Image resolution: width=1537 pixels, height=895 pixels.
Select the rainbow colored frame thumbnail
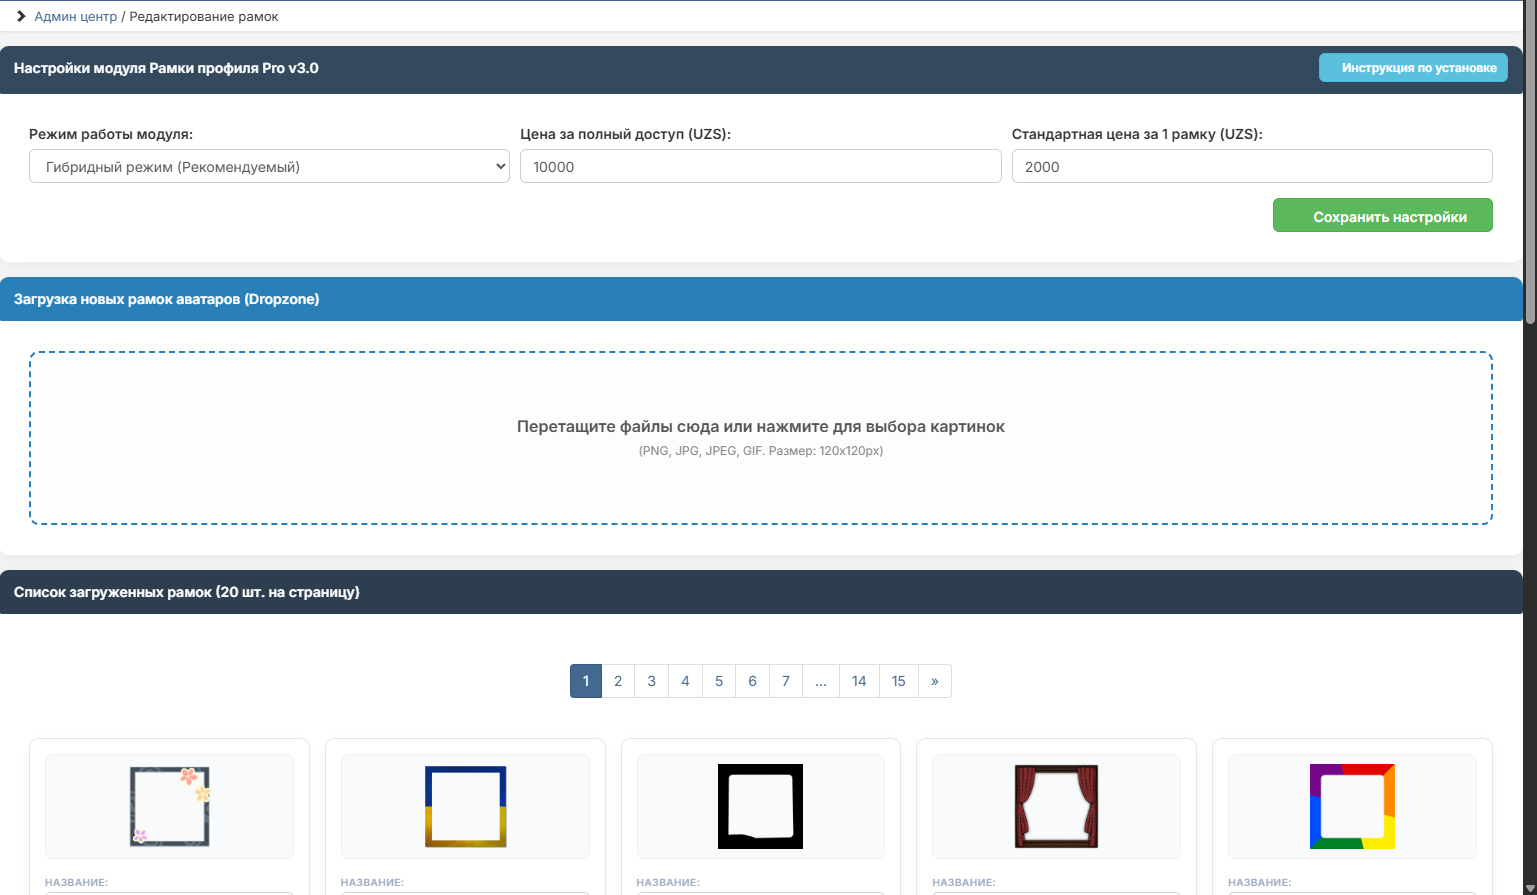1353,806
